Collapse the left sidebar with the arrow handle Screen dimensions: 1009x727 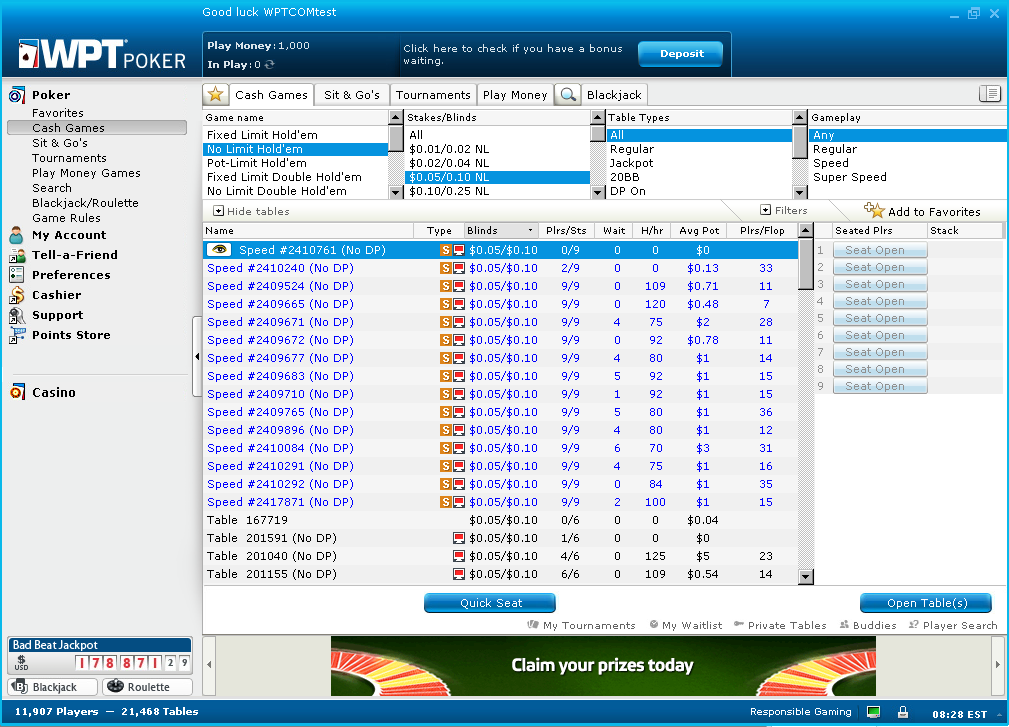197,356
